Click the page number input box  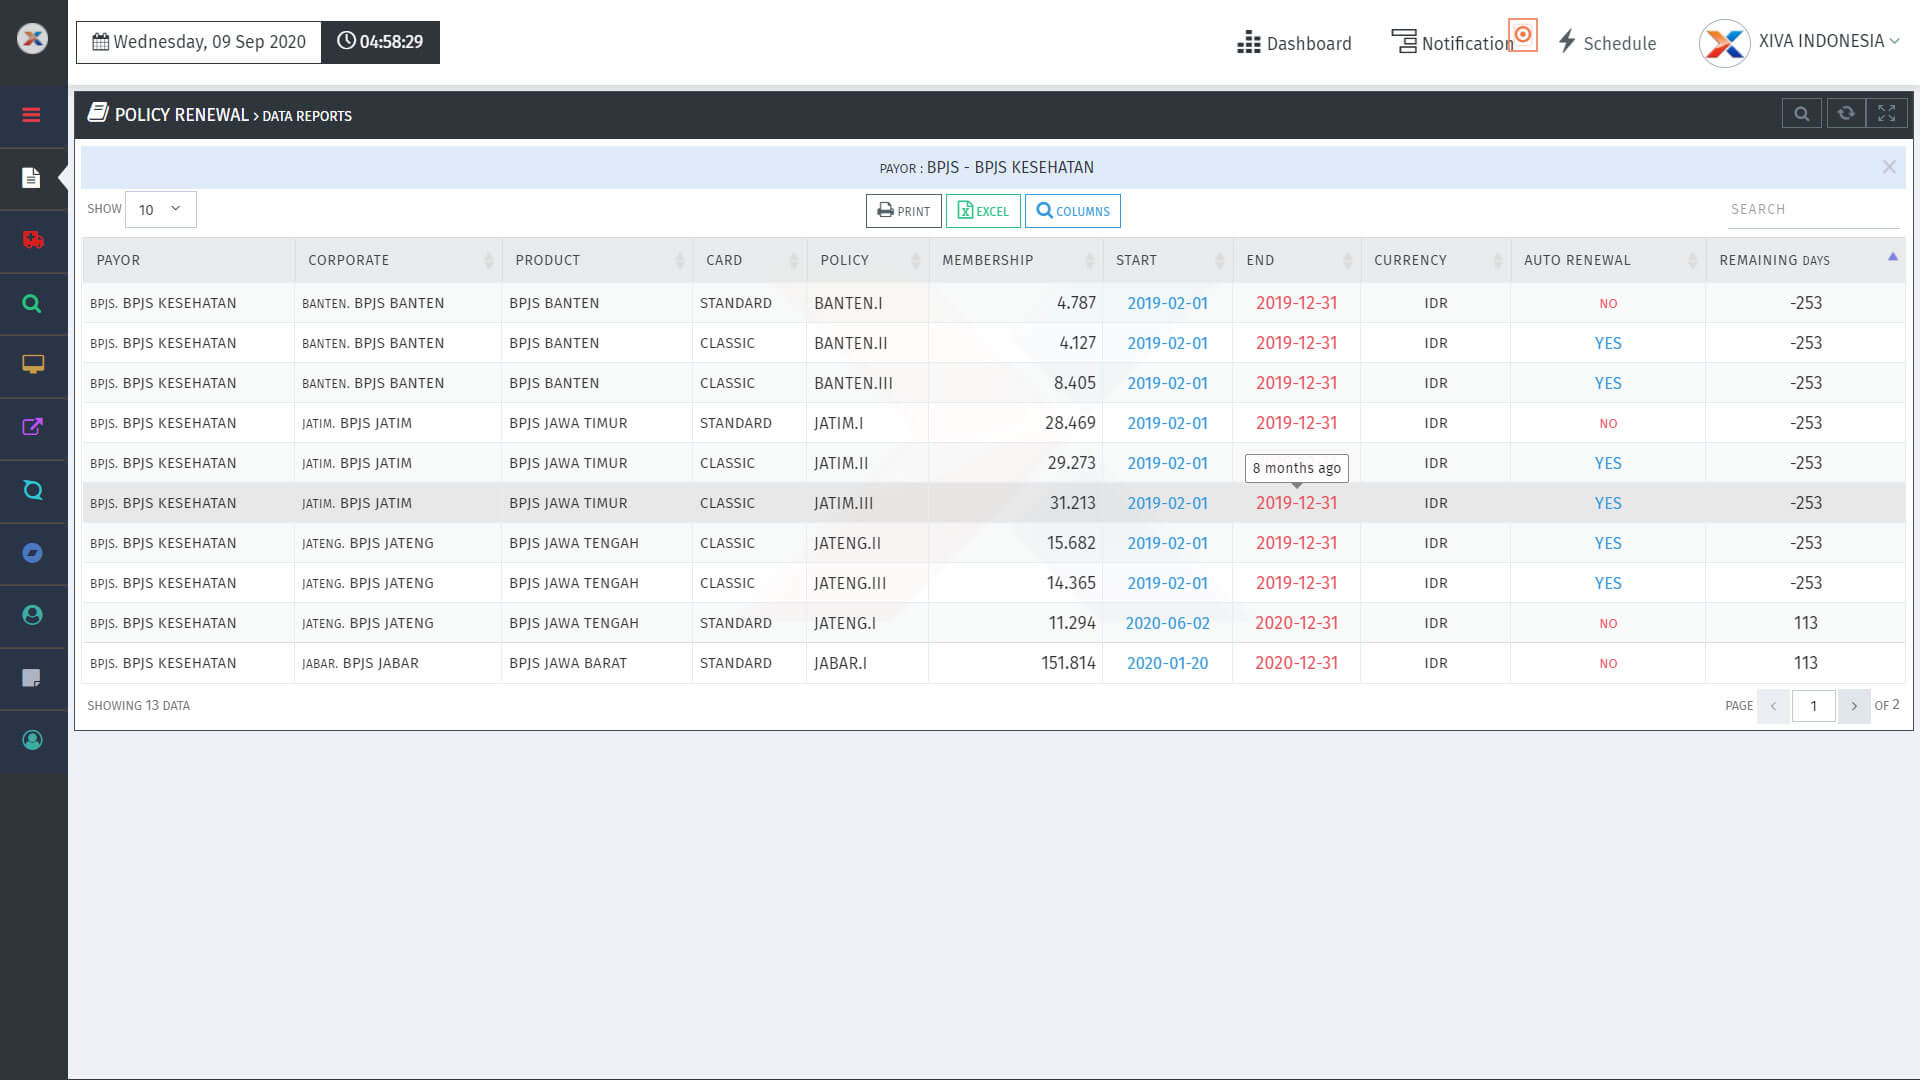(1813, 706)
